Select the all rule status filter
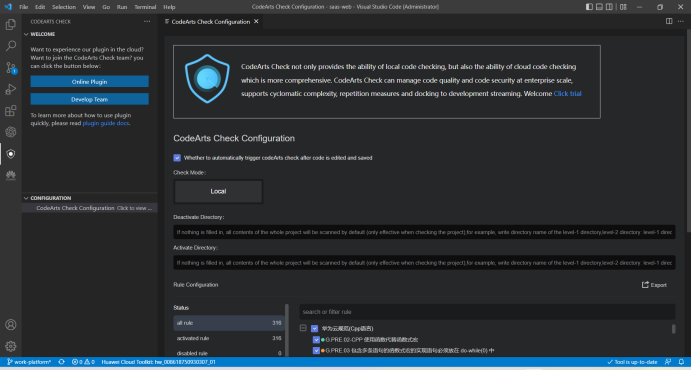692x371 pixels. point(229,323)
